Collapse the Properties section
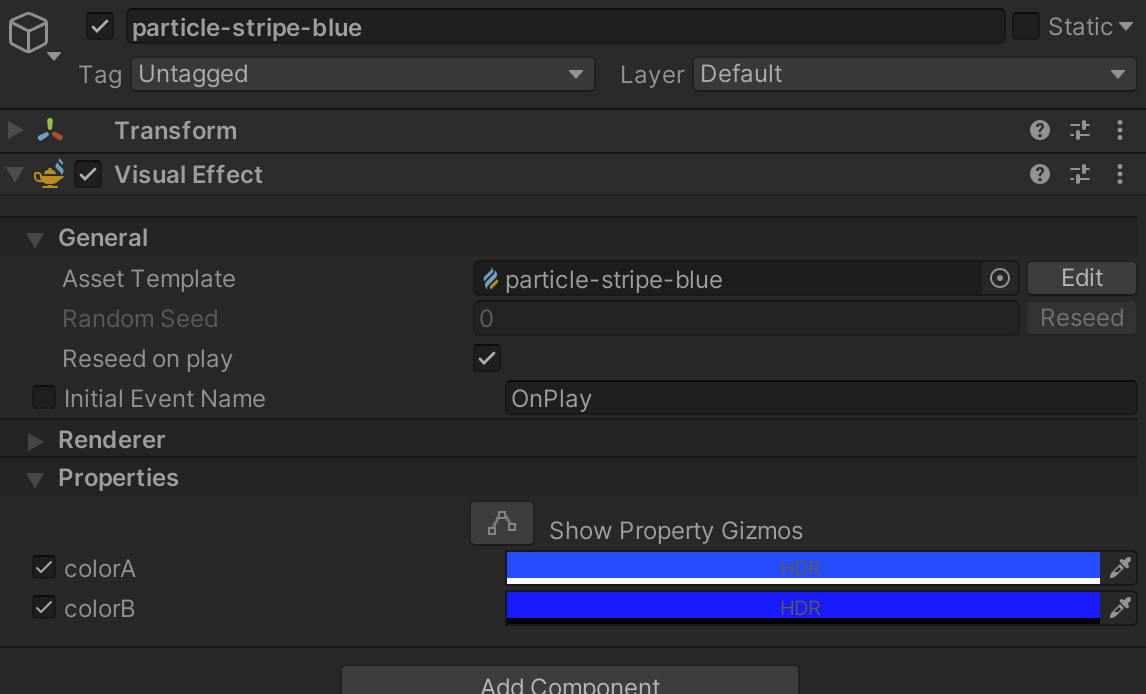The height and width of the screenshot is (694, 1146). (x=34, y=478)
